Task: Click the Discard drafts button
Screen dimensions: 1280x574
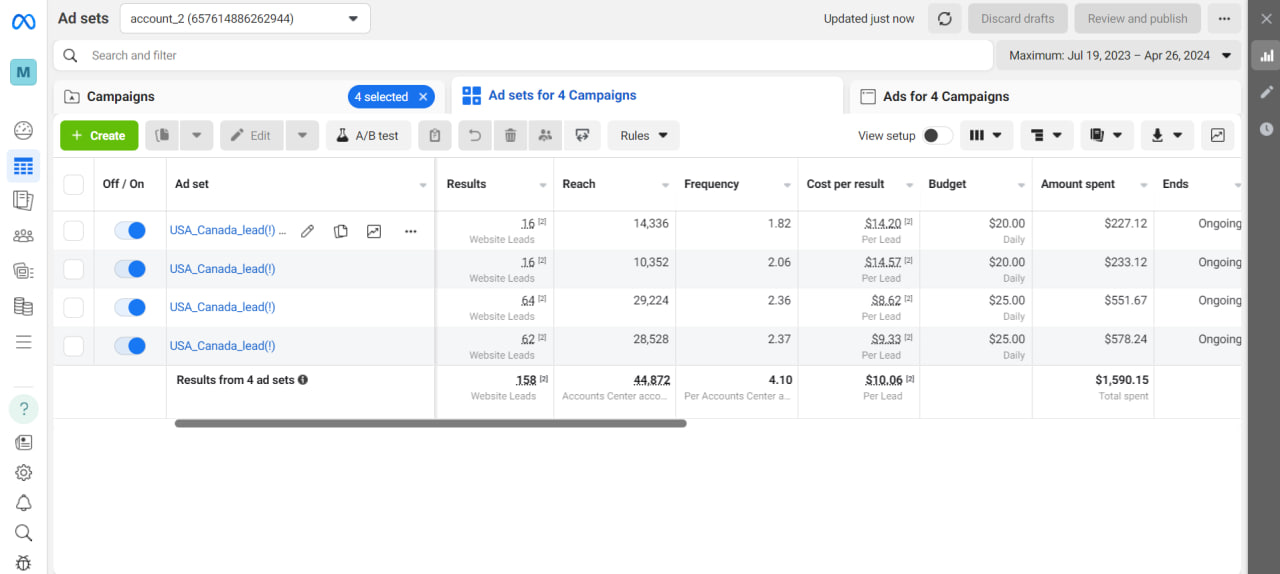Action: (1018, 18)
